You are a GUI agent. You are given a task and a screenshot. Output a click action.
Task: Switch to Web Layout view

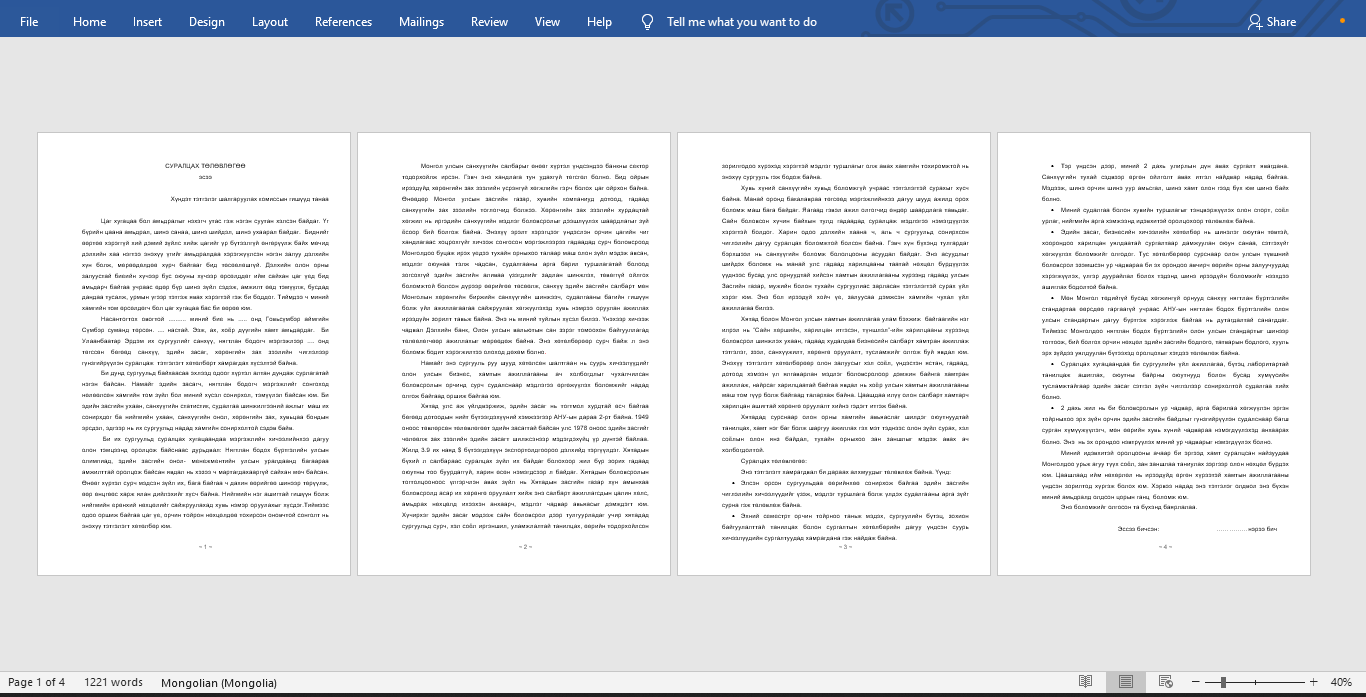click(1165, 682)
